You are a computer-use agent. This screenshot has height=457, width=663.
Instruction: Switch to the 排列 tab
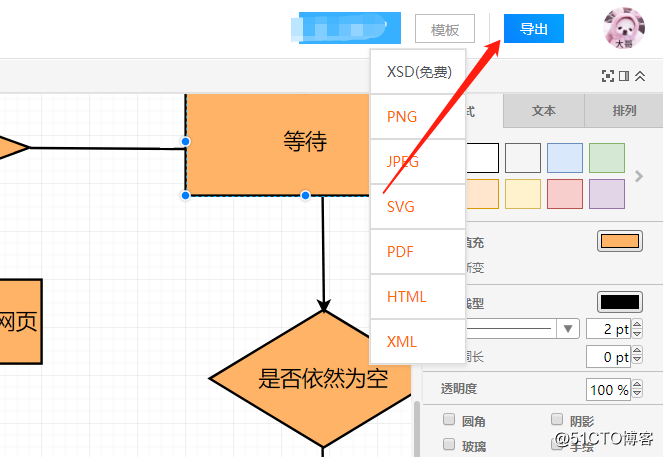click(624, 111)
